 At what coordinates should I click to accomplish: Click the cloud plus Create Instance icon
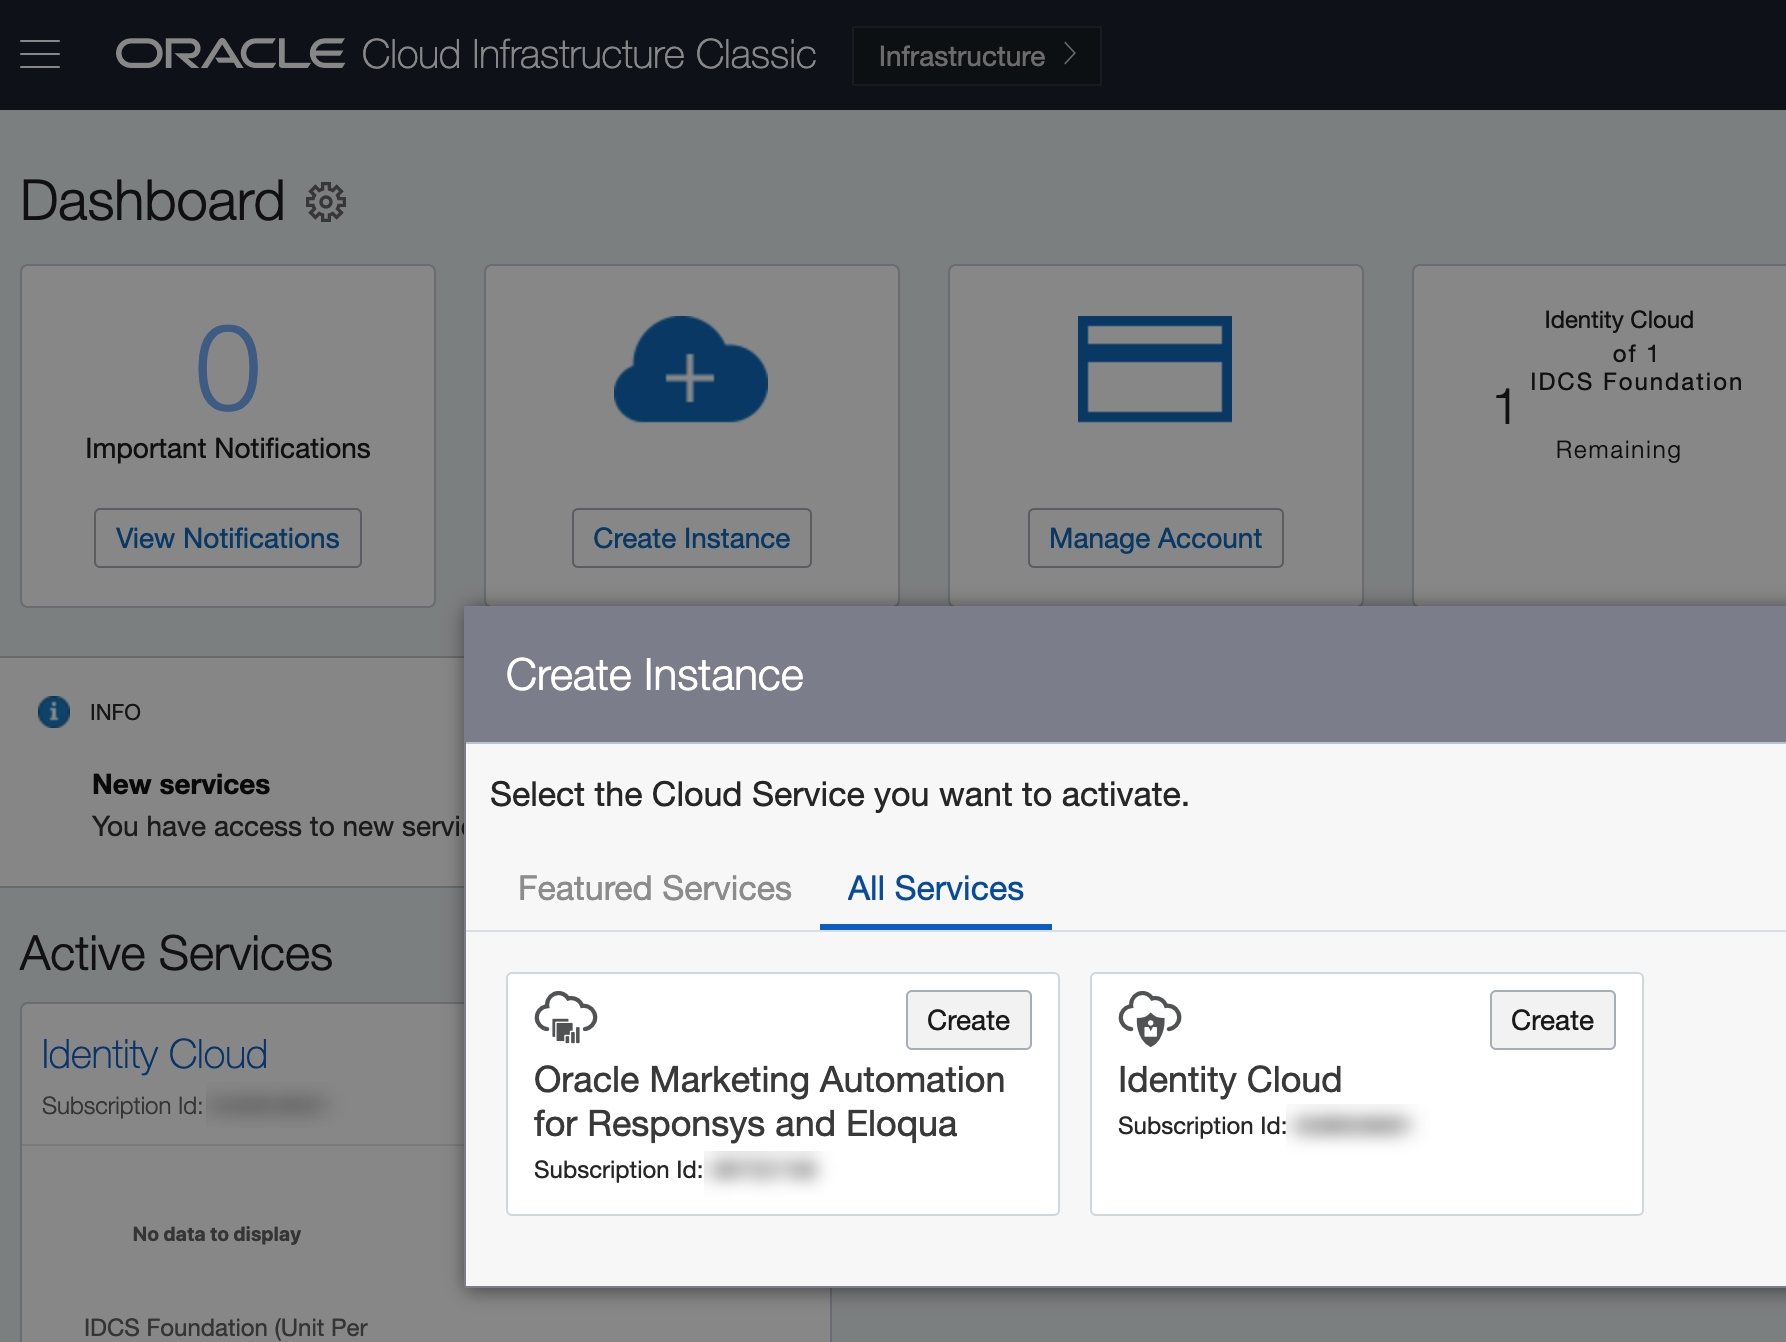tap(691, 369)
